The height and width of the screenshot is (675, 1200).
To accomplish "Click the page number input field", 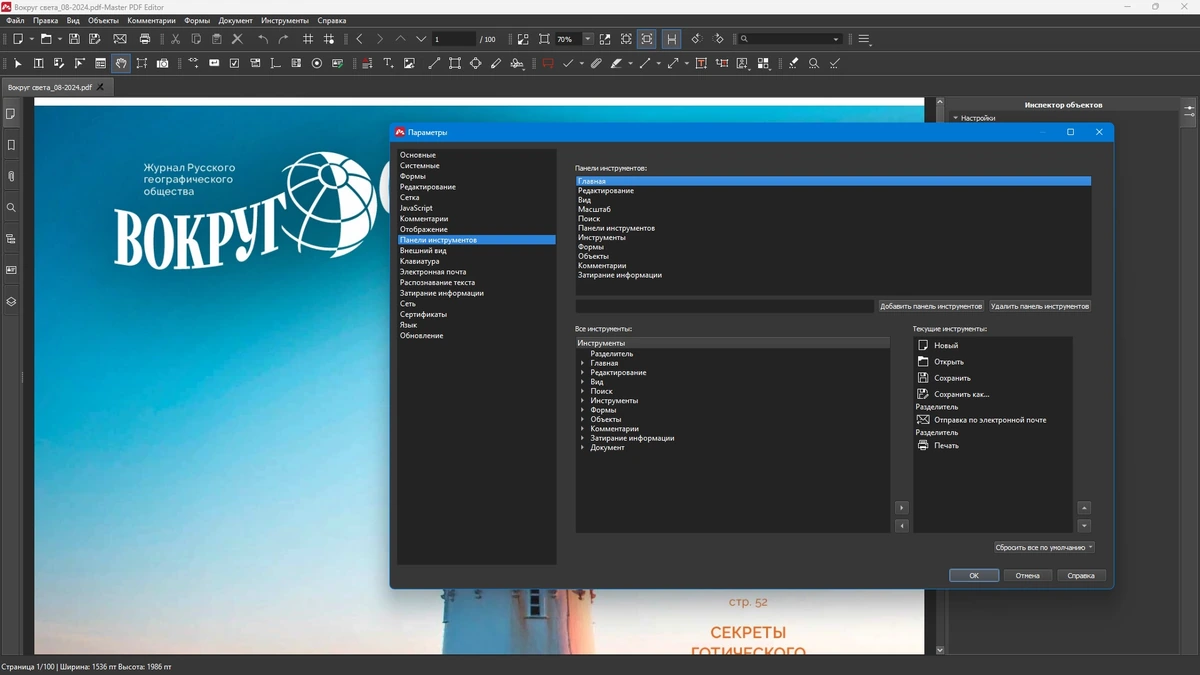I will click(454, 39).
